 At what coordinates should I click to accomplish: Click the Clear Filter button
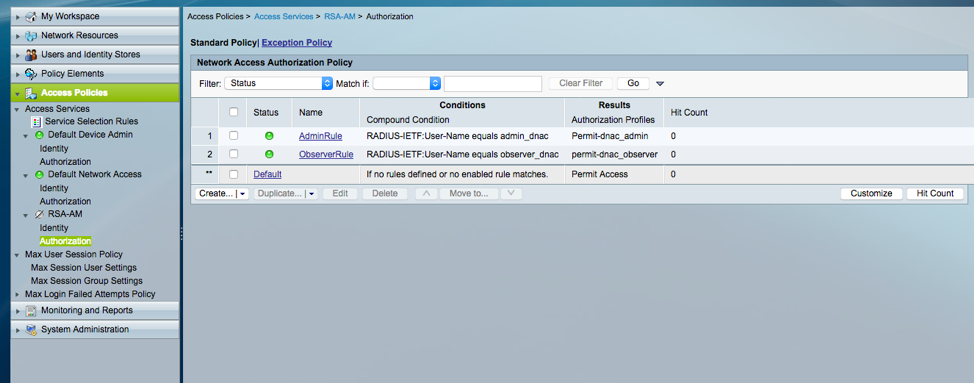point(580,83)
